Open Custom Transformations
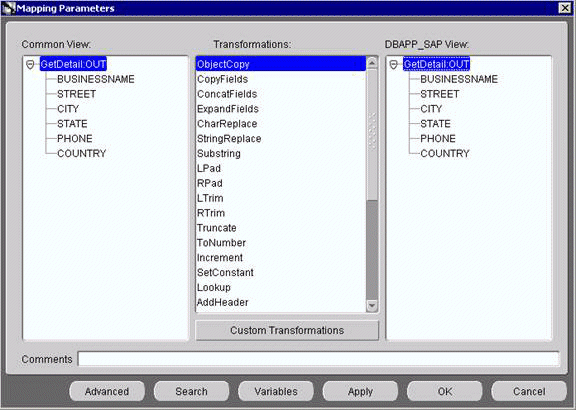 287,330
